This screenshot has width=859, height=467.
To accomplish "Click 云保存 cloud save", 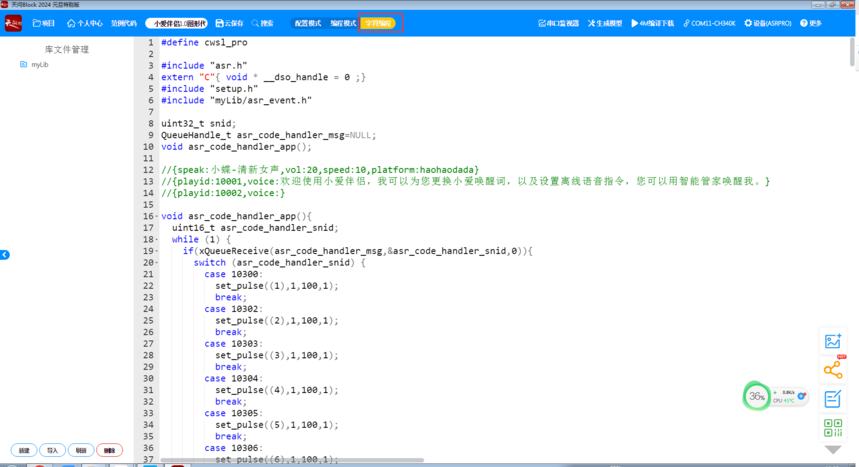I will [x=229, y=24].
